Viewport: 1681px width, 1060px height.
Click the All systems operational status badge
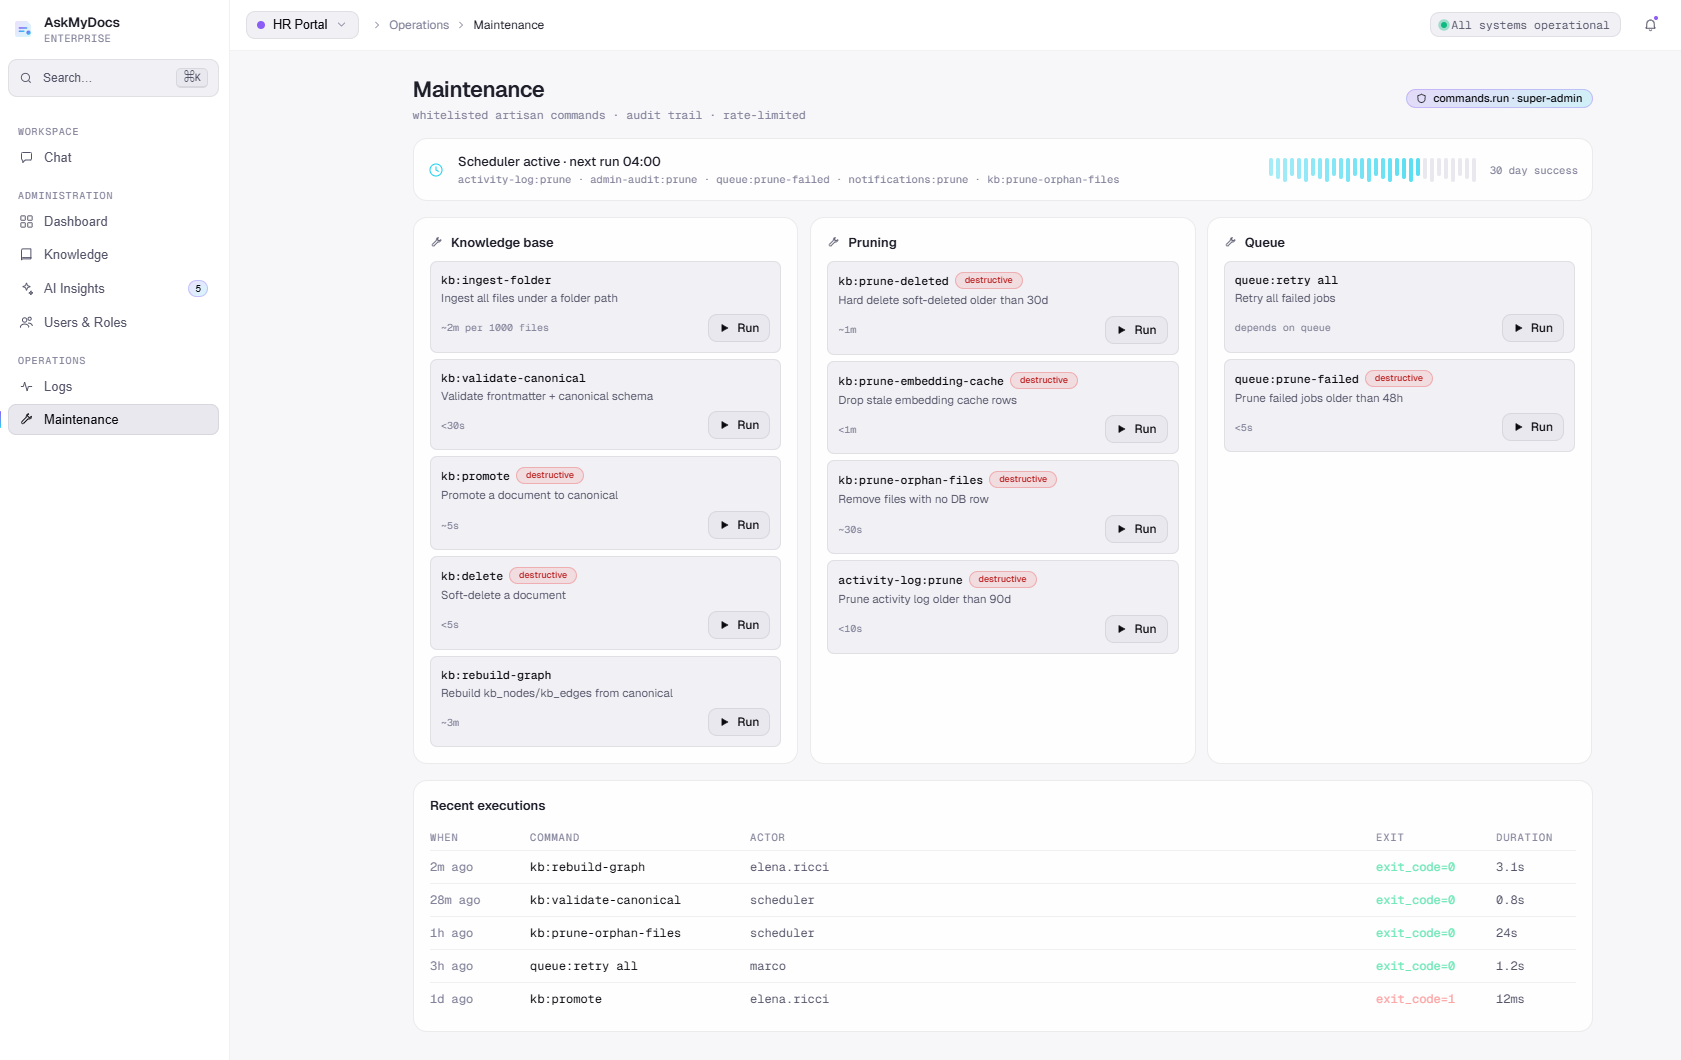pos(1525,25)
